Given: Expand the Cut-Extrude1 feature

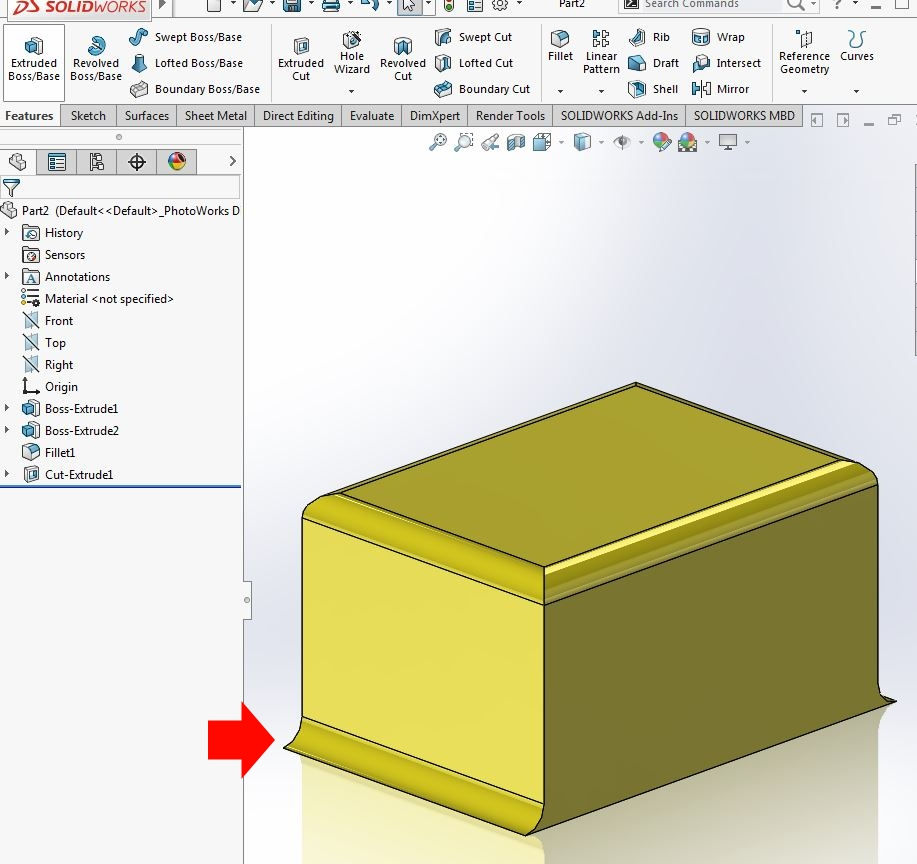Looking at the screenshot, I should pos(7,474).
